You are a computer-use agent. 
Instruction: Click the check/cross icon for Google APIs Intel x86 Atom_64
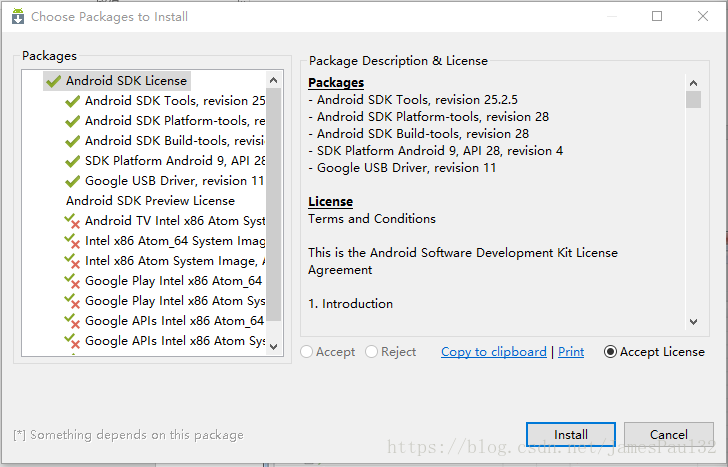72,321
